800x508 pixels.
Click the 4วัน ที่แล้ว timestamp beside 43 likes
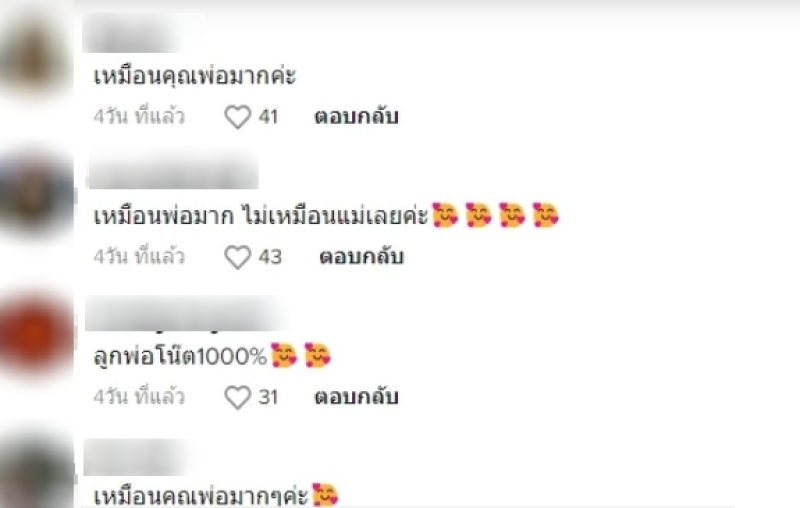click(x=139, y=257)
